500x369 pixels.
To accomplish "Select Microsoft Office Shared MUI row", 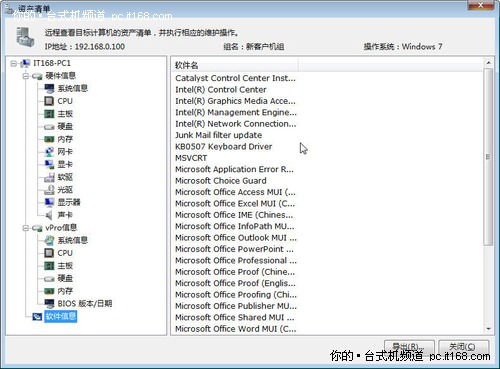I will coord(235,318).
